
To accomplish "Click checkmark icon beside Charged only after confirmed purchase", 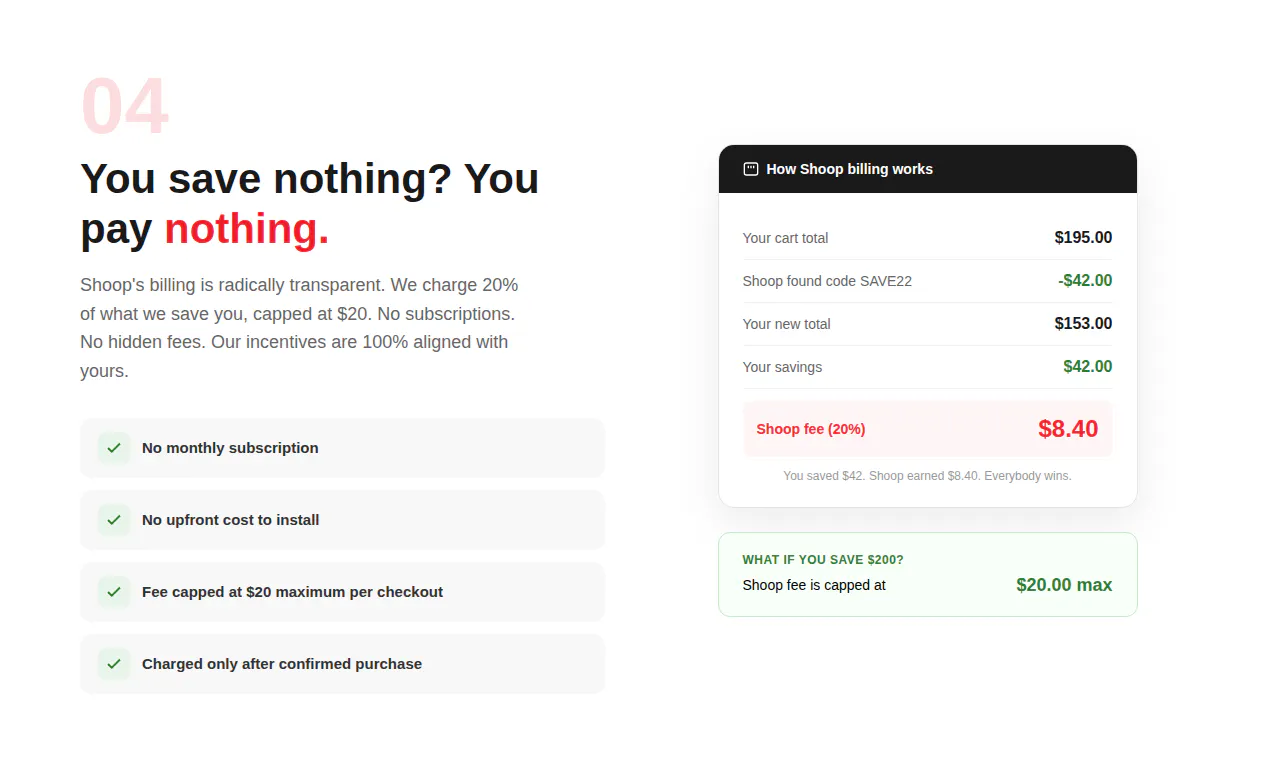I will 114,664.
